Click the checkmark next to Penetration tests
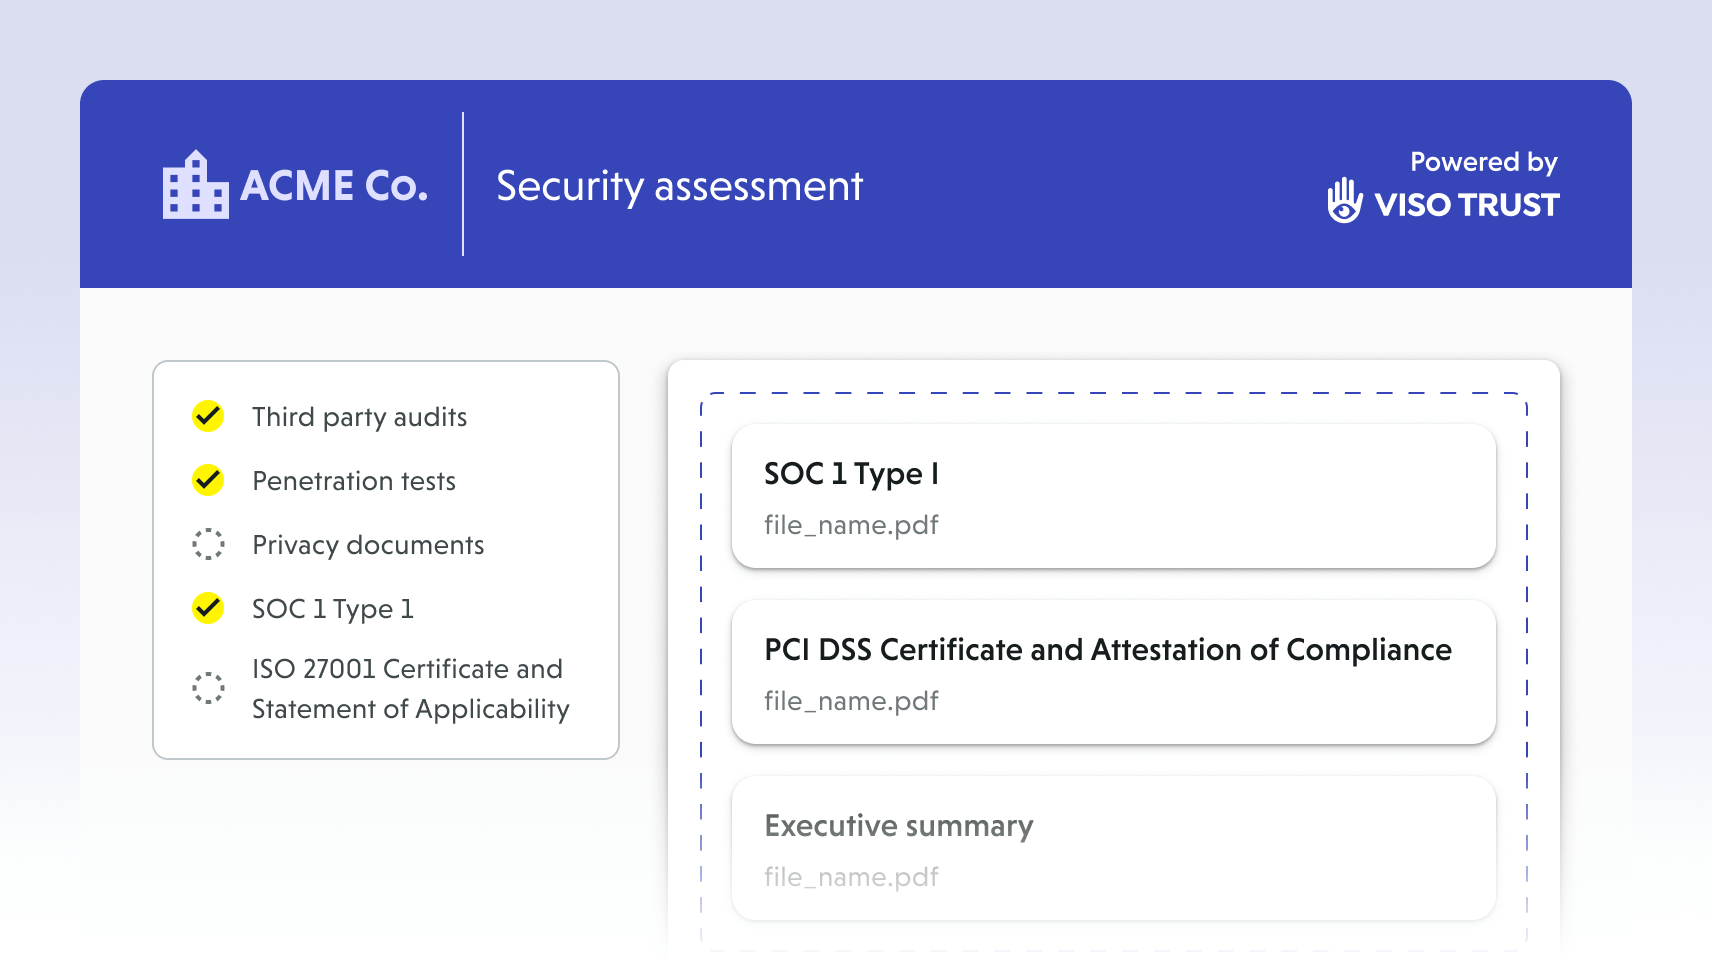 tap(207, 481)
